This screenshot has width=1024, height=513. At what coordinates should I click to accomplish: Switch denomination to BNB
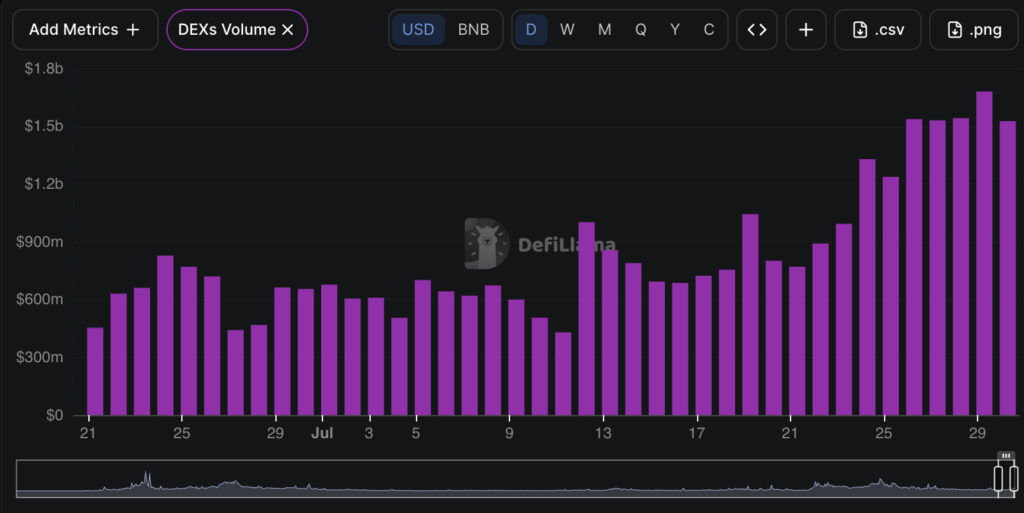tap(473, 29)
